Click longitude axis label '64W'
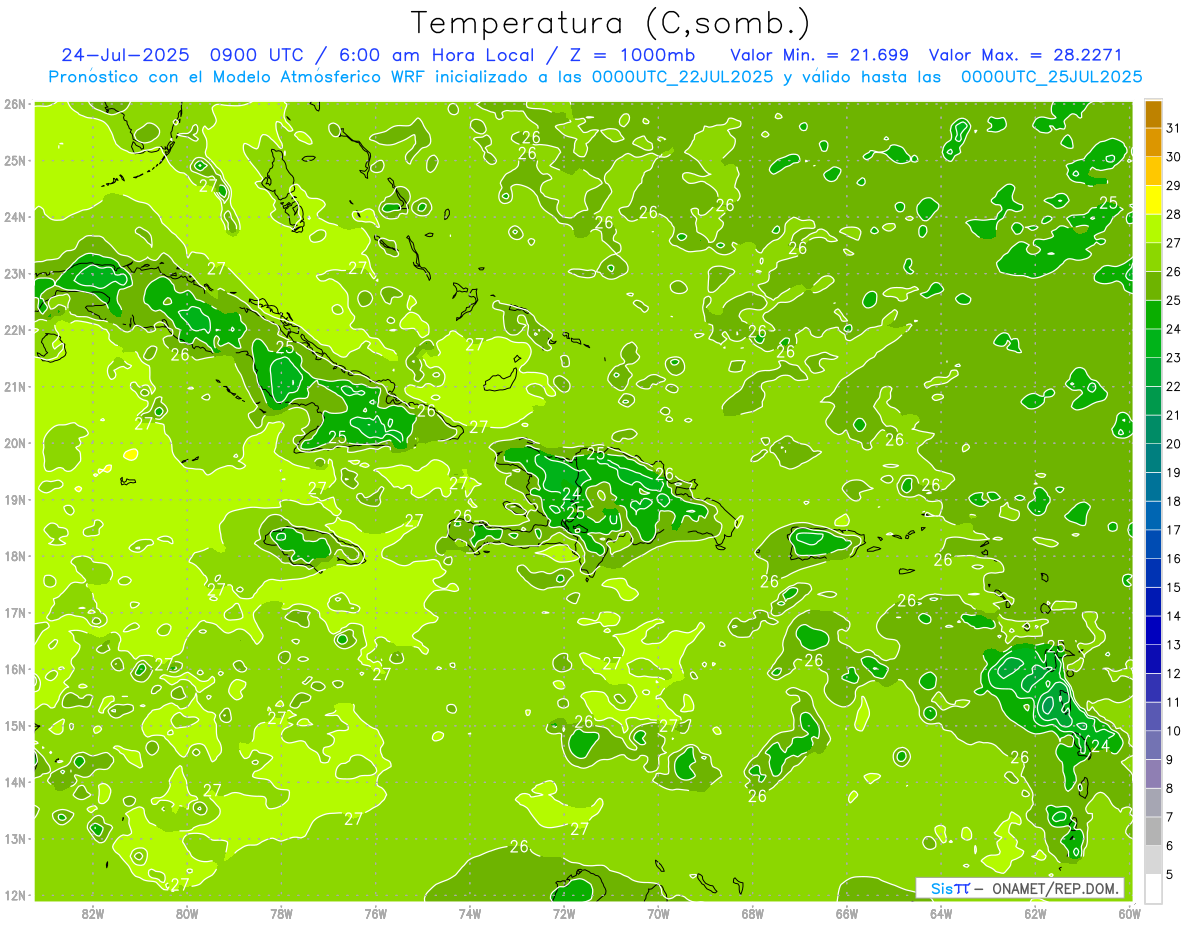The height and width of the screenshot is (927, 1200). point(941,914)
